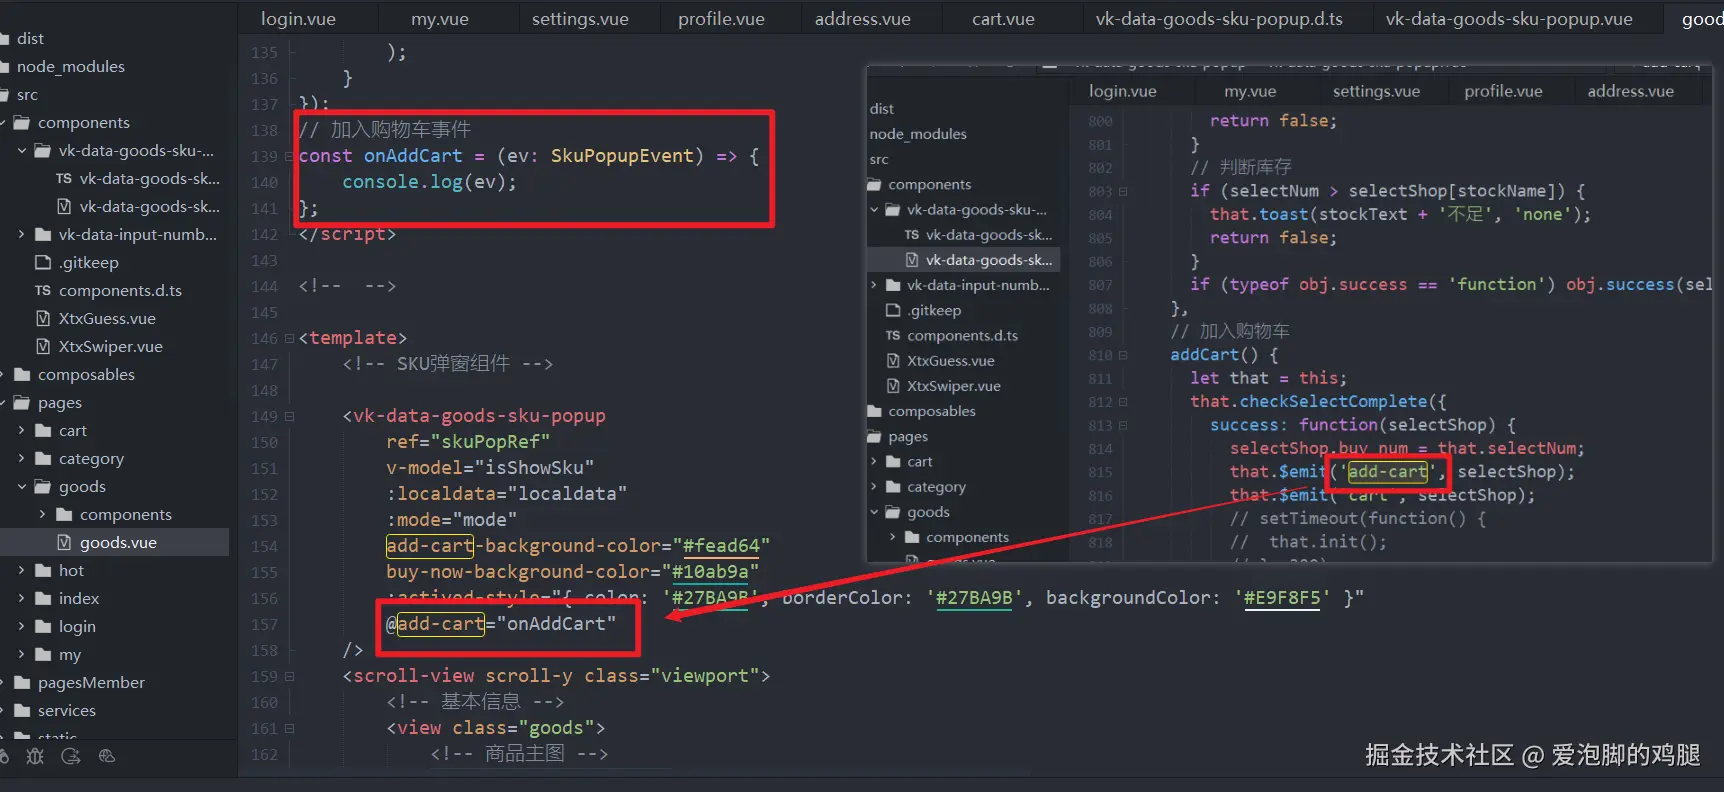Click the Vue file icon of the second vk-data-goods-sk... in the left tree

[x=64, y=206]
